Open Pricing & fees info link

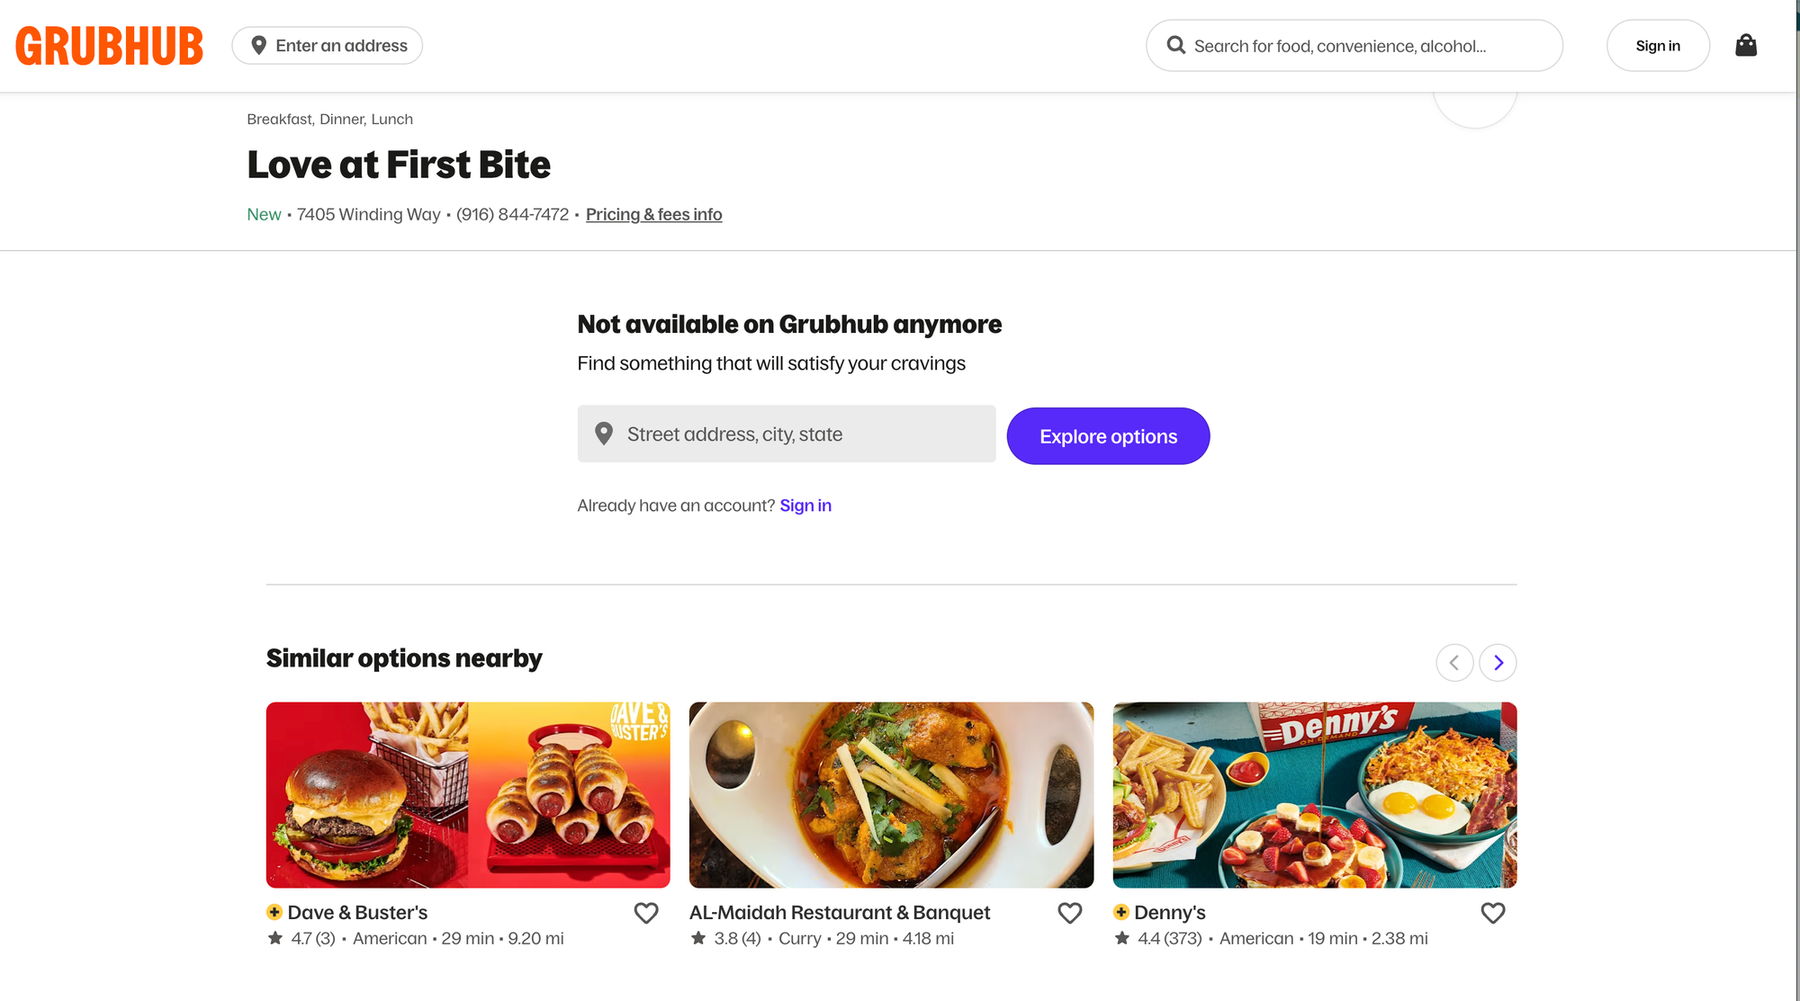[x=654, y=214]
